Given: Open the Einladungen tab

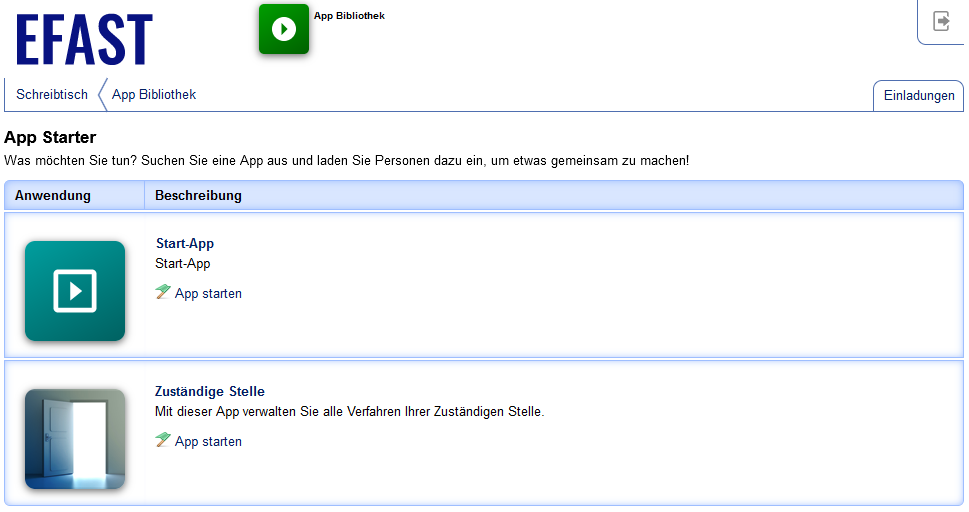Looking at the screenshot, I should [918, 96].
